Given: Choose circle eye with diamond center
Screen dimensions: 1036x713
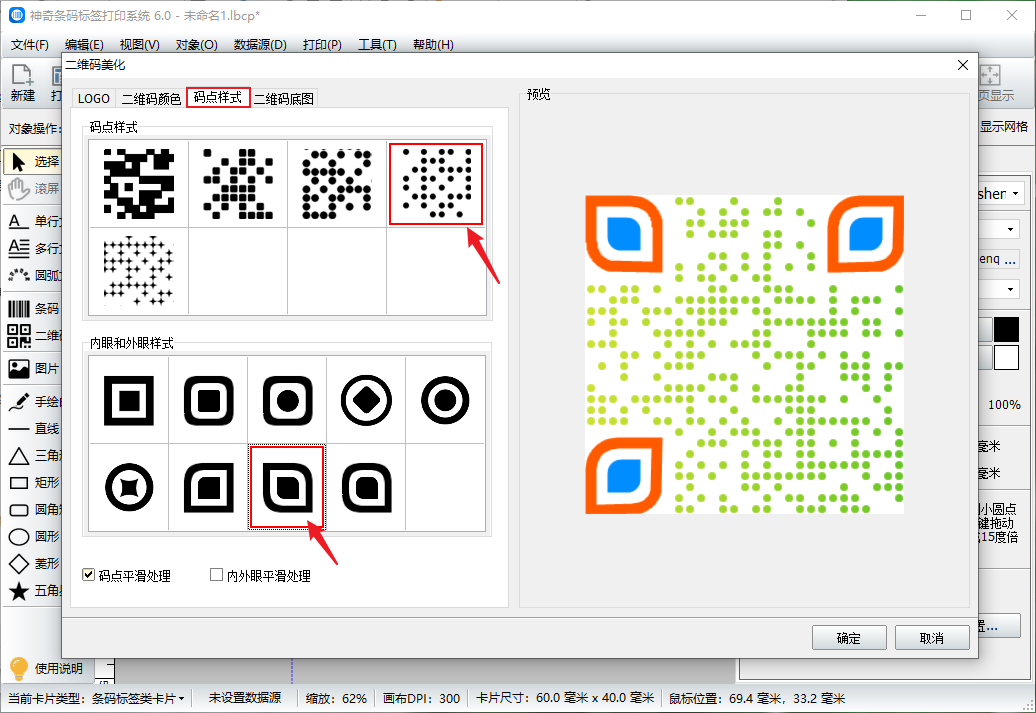Looking at the screenshot, I should tap(367, 400).
